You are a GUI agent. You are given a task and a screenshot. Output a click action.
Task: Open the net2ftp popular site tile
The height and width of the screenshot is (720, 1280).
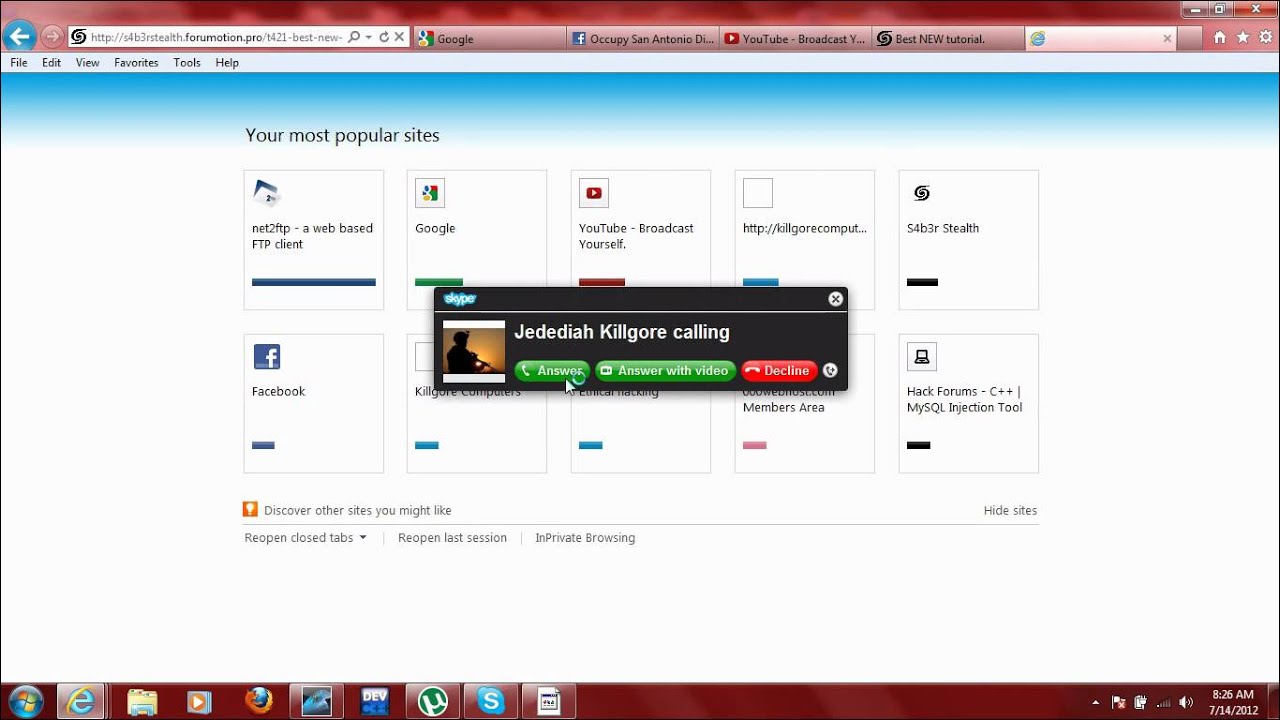(x=314, y=239)
